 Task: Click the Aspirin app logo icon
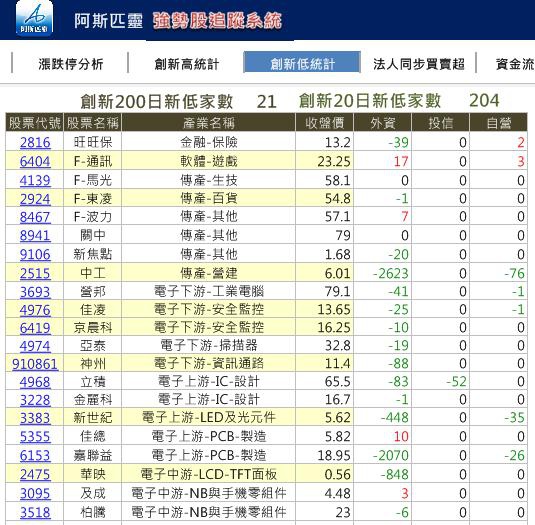click(x=34, y=18)
